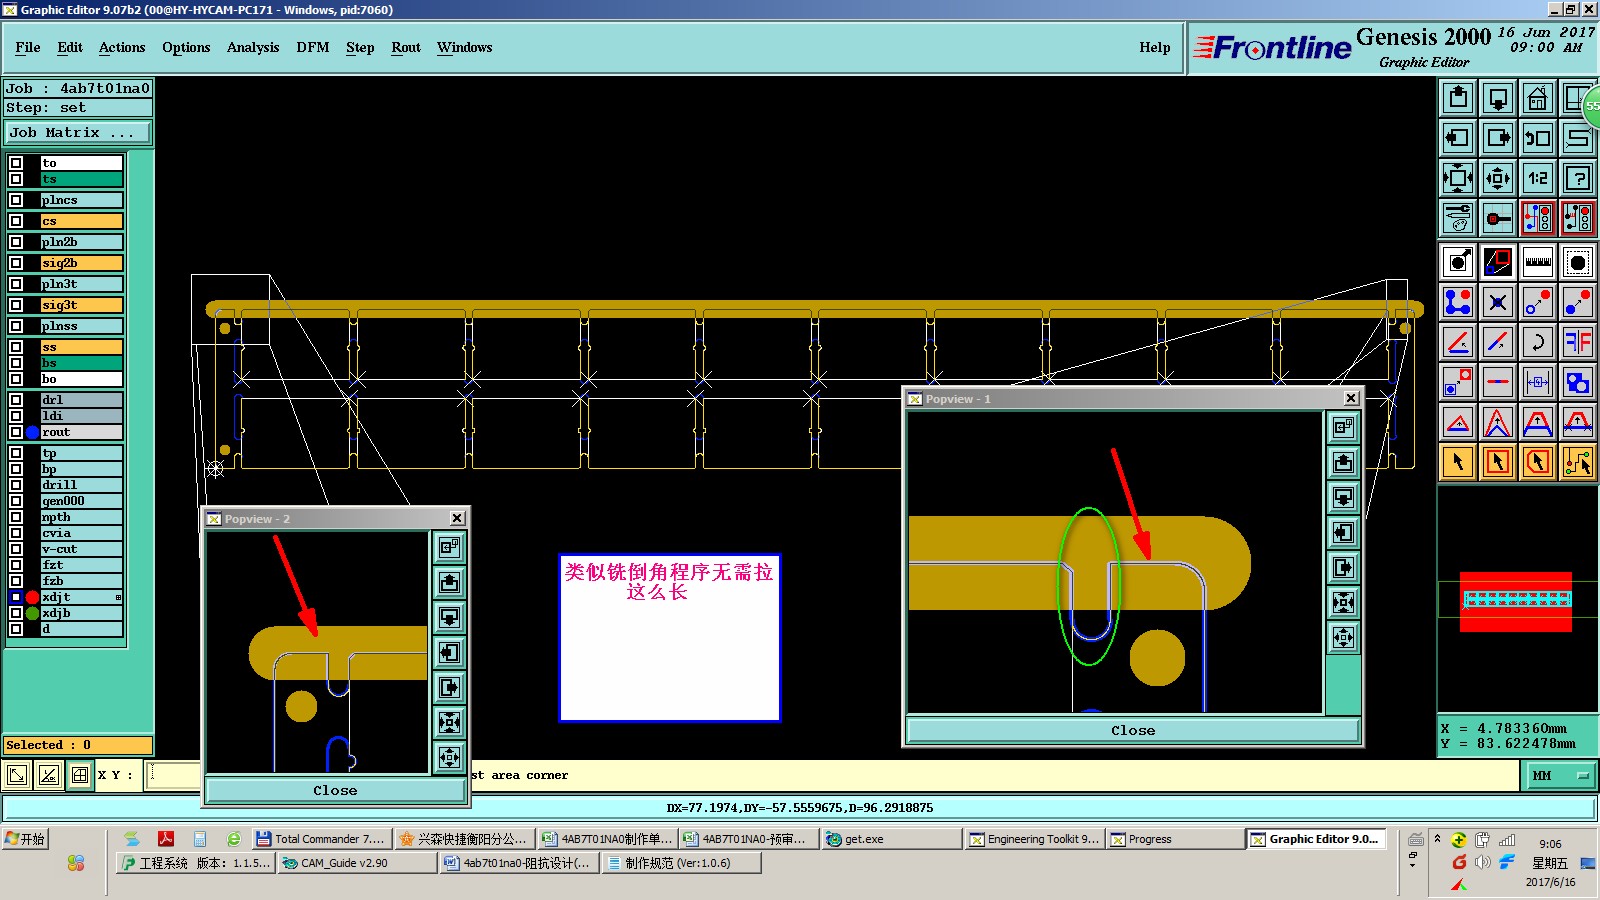Viewport: 1600px width, 900px height.
Task: Switch to the Progress taskbar window
Action: tap(1175, 839)
